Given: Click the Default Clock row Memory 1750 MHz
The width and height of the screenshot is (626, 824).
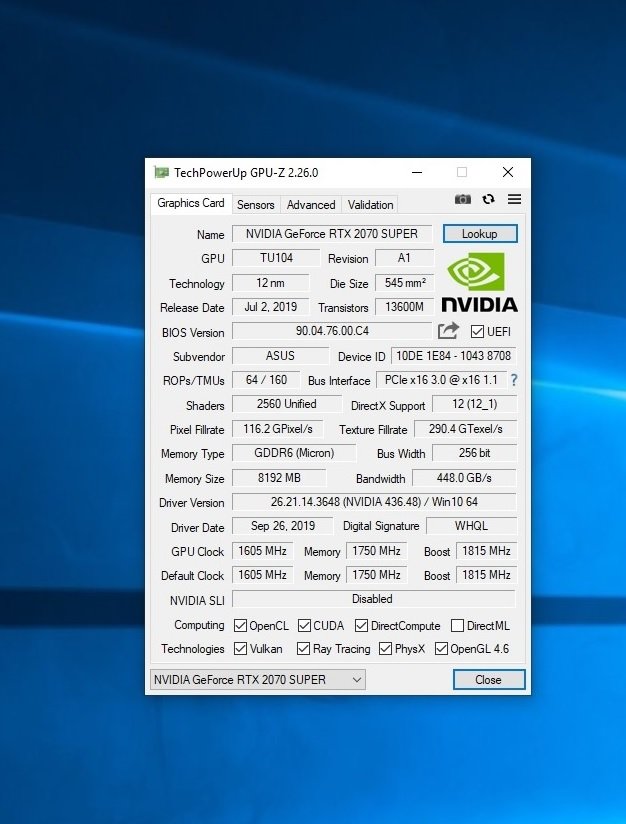Looking at the screenshot, I should pyautogui.click(x=376, y=575).
